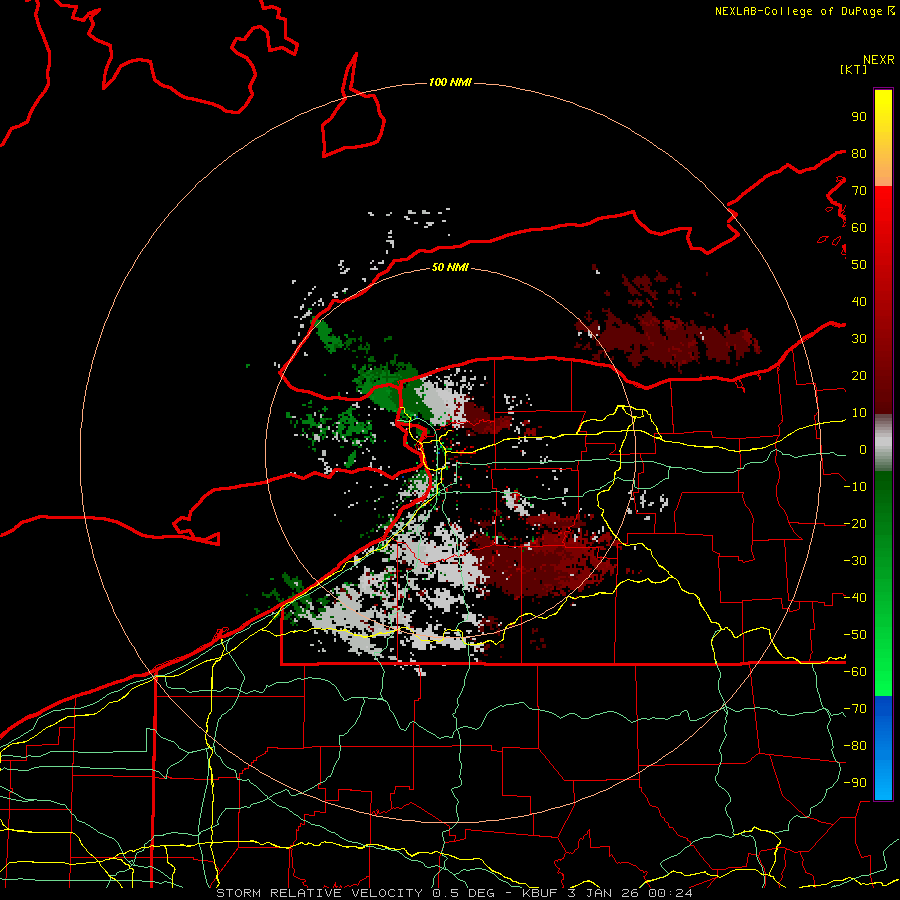Click the -70 legend value
This screenshot has height=900, width=900.
tap(855, 709)
